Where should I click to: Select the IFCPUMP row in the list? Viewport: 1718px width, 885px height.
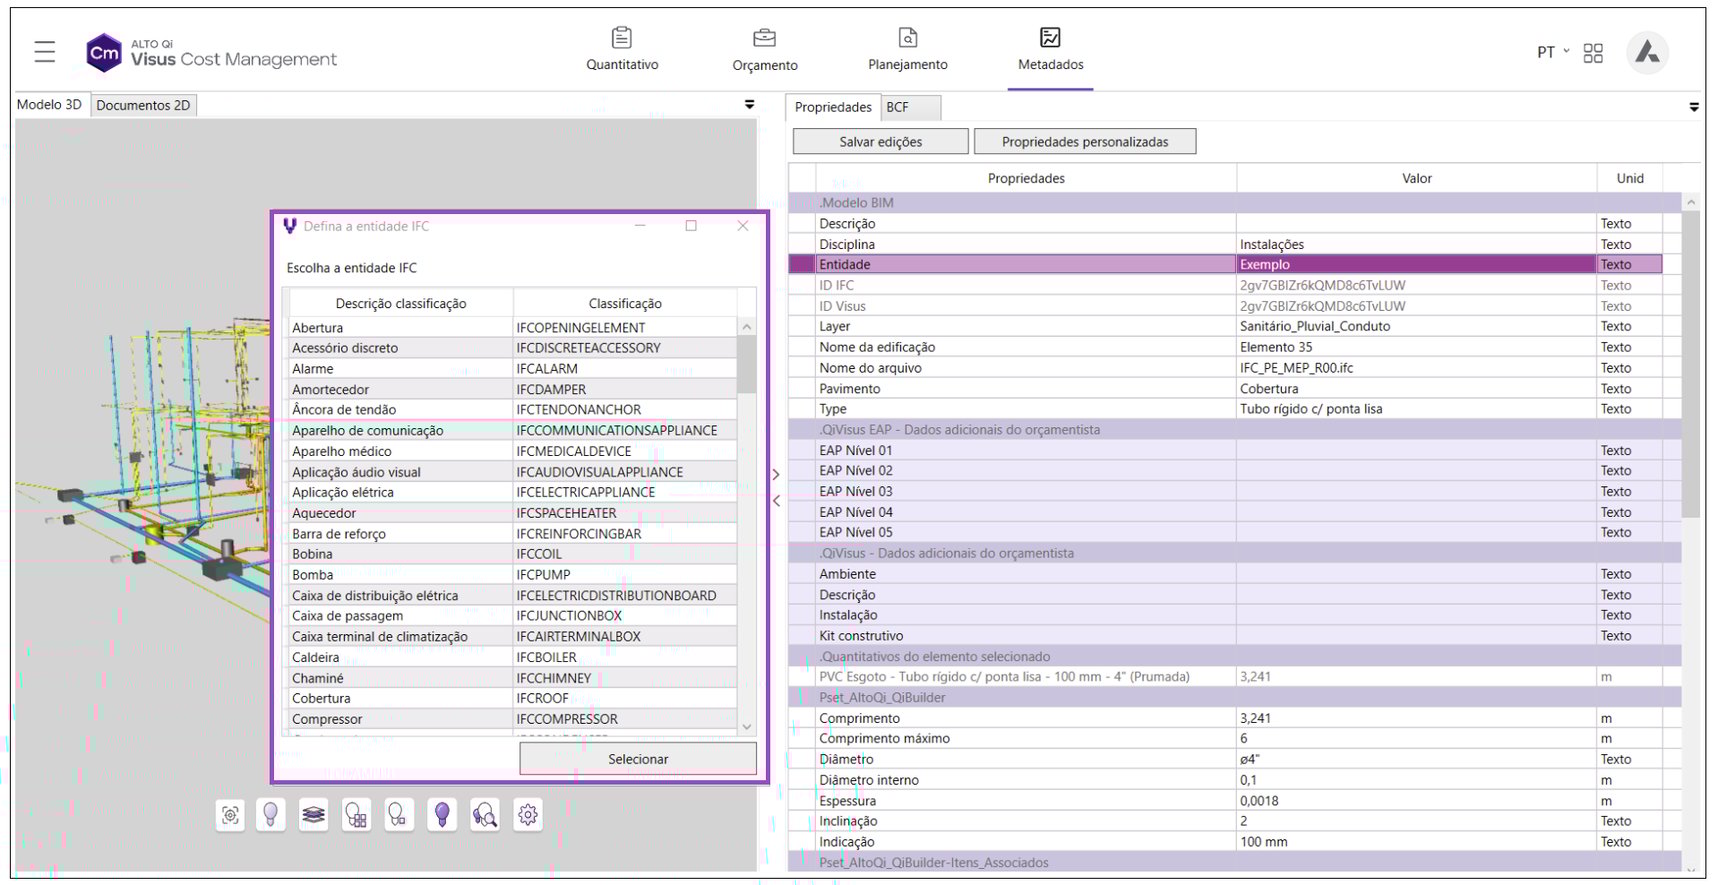[x=543, y=575]
